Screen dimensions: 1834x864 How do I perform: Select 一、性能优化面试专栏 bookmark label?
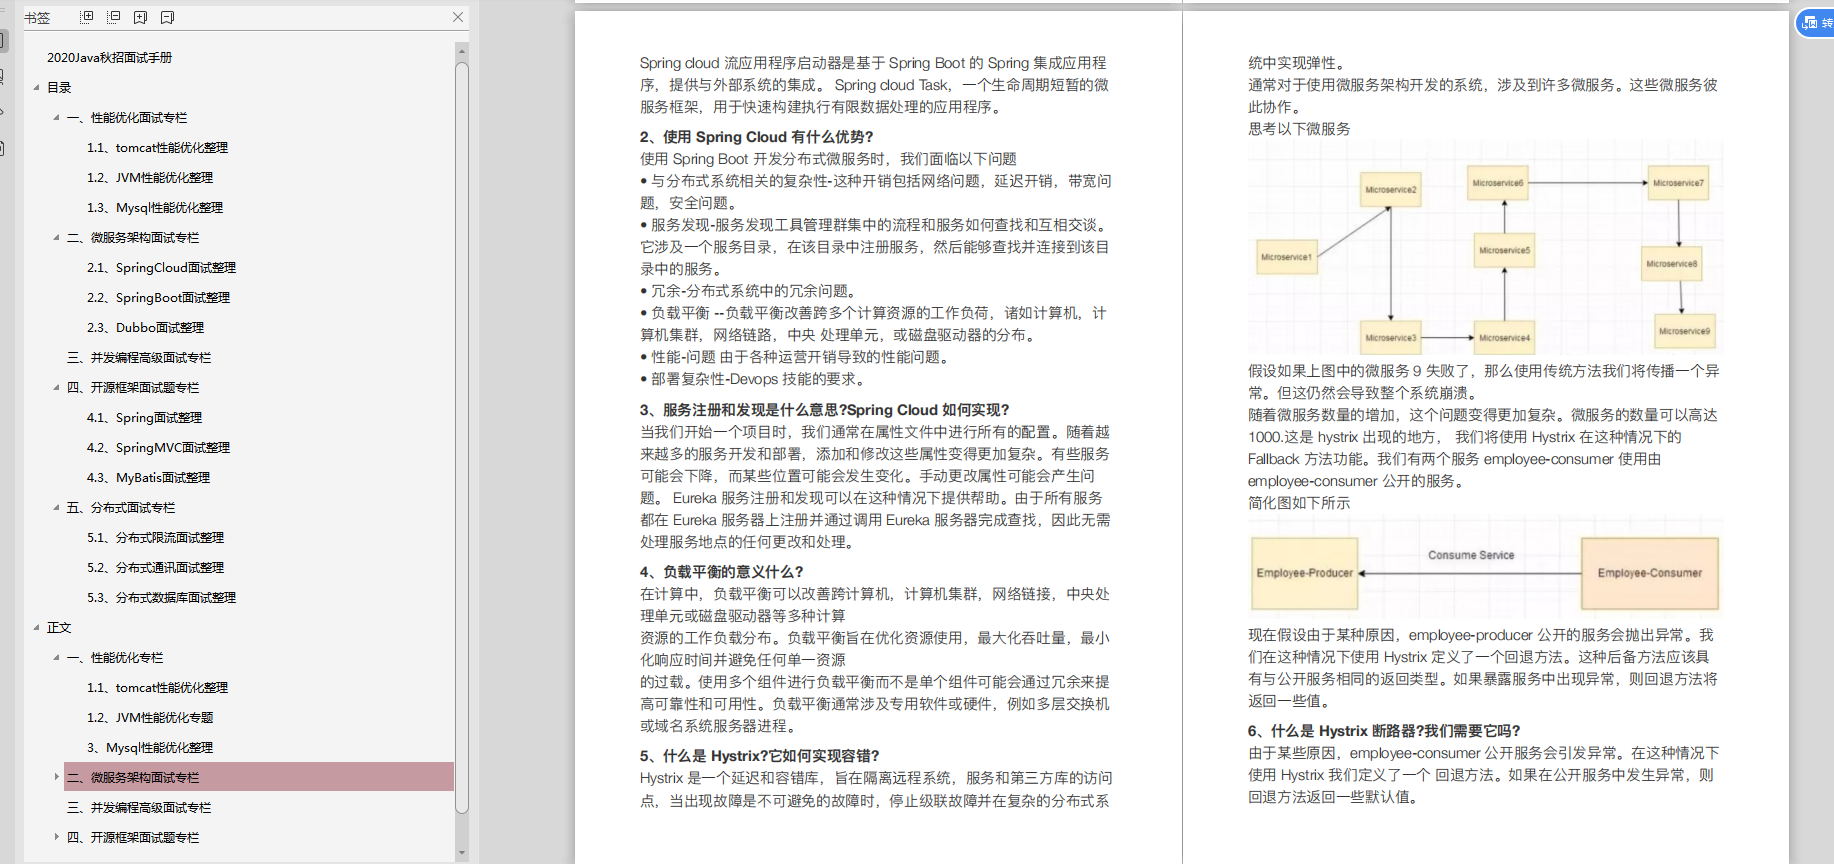(x=127, y=117)
